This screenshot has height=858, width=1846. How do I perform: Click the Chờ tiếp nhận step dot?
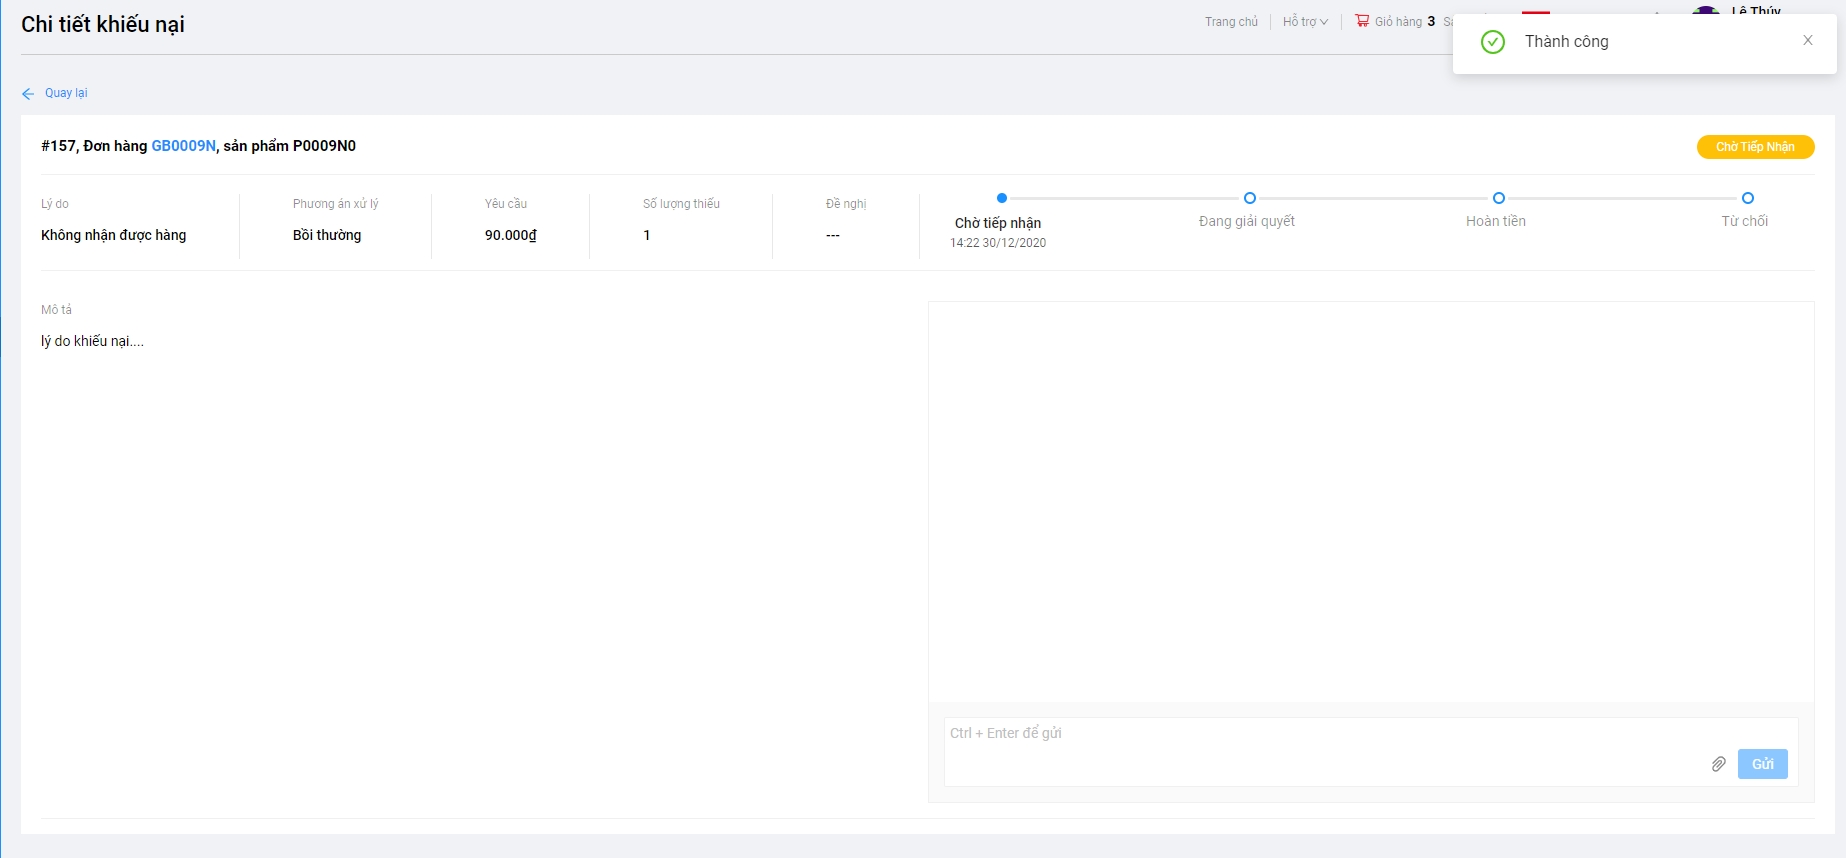1001,198
